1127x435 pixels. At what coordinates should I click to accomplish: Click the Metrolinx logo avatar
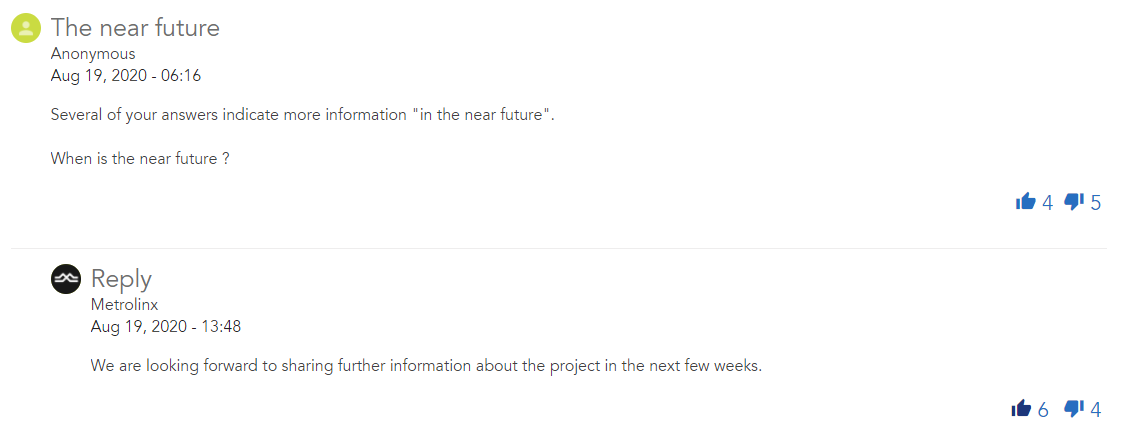click(x=66, y=279)
